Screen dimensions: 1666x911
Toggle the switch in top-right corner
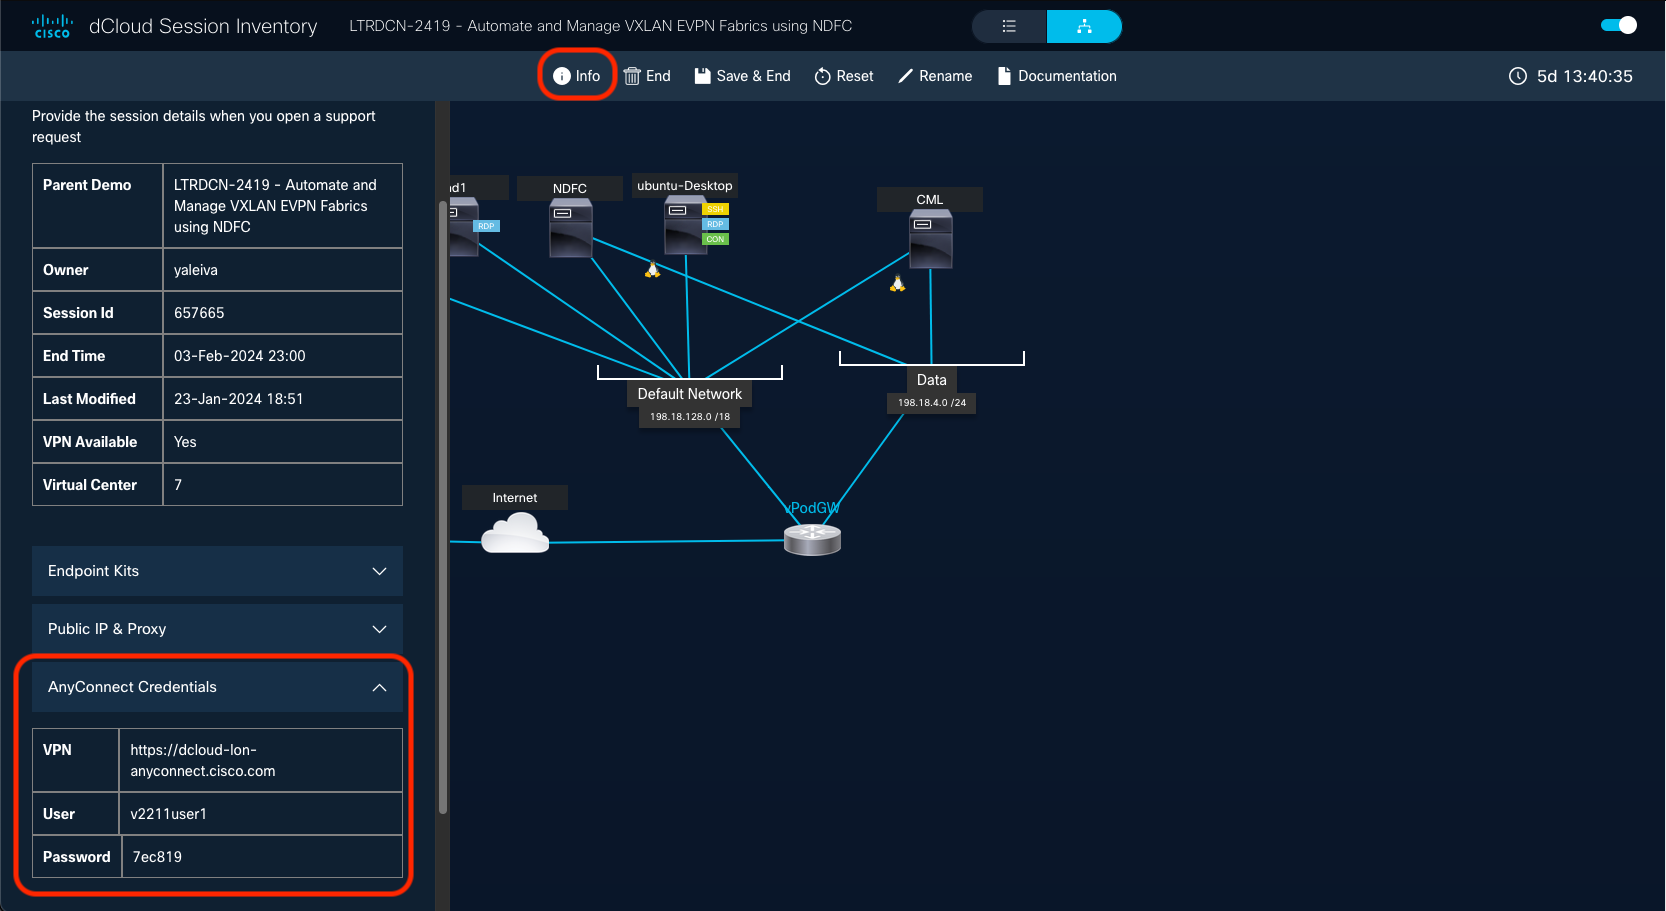pyautogui.click(x=1619, y=25)
